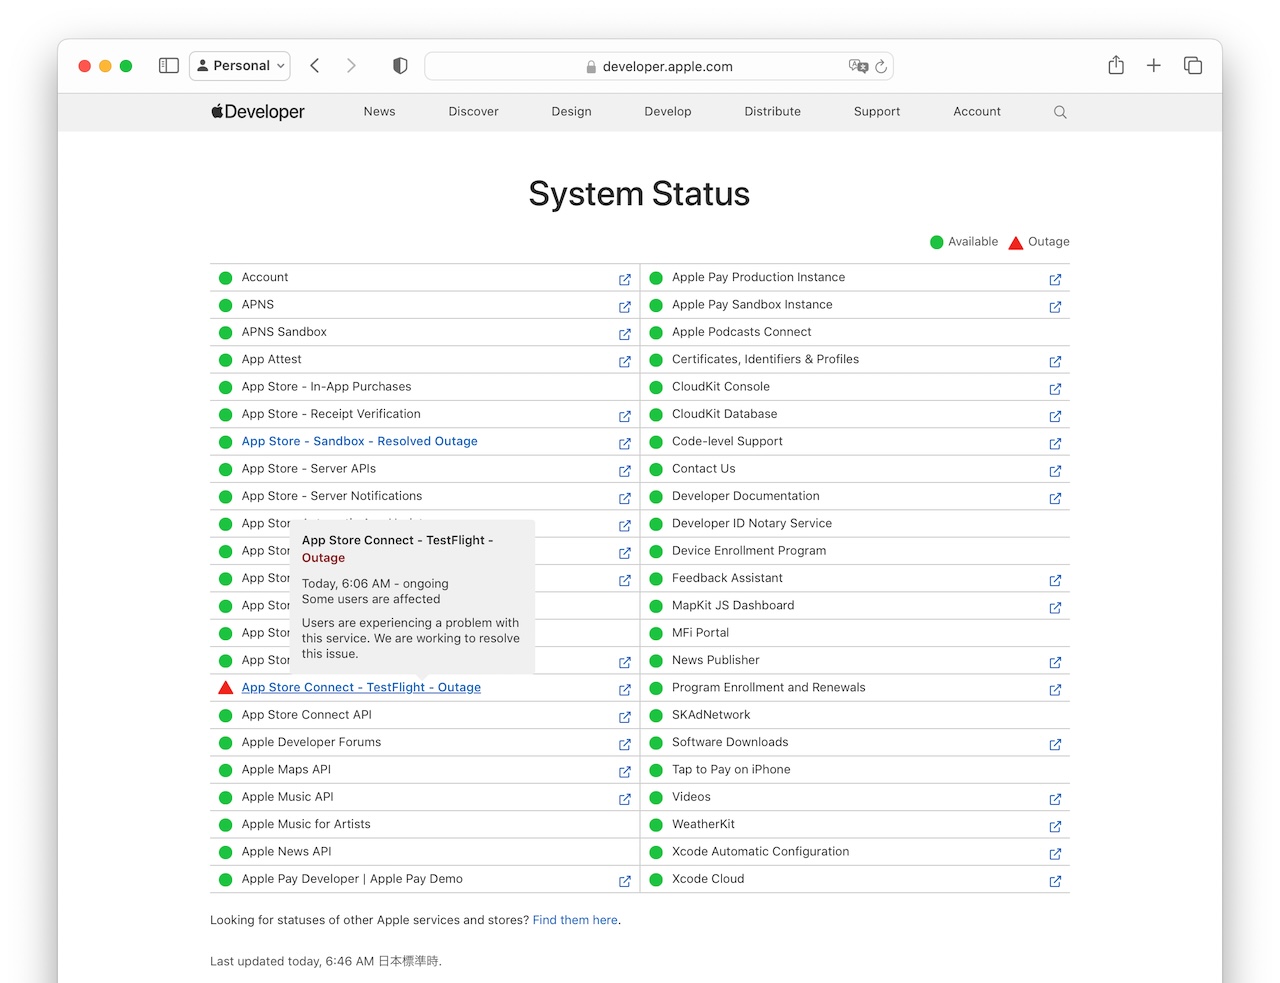Viewport: 1280px width, 983px height.
Task: Open external link for Apple Music API
Action: 625,799
